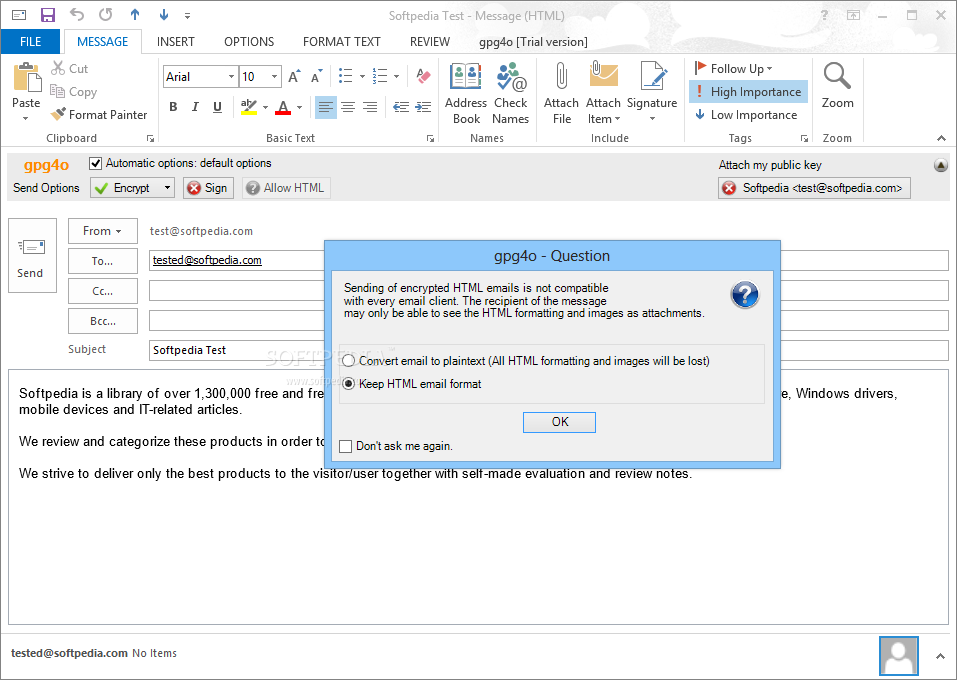
Task: Check the Don't ask me again box
Action: coord(345,446)
